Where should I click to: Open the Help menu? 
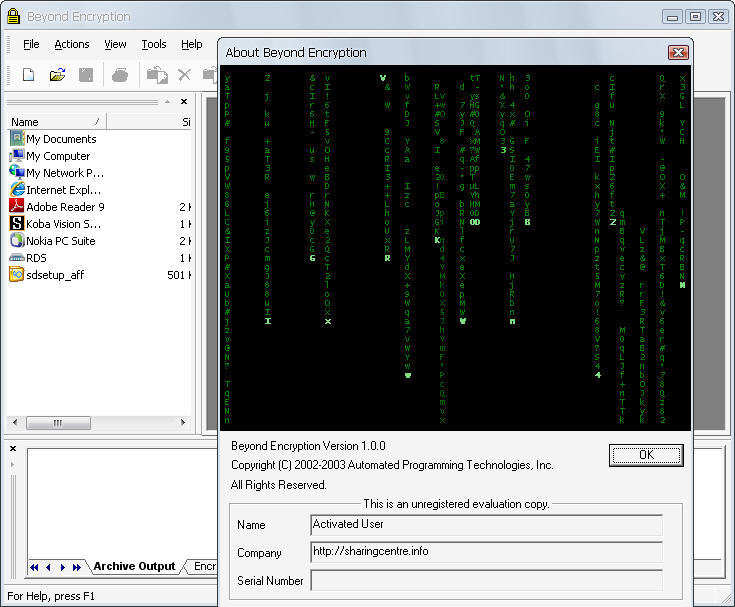(x=192, y=44)
